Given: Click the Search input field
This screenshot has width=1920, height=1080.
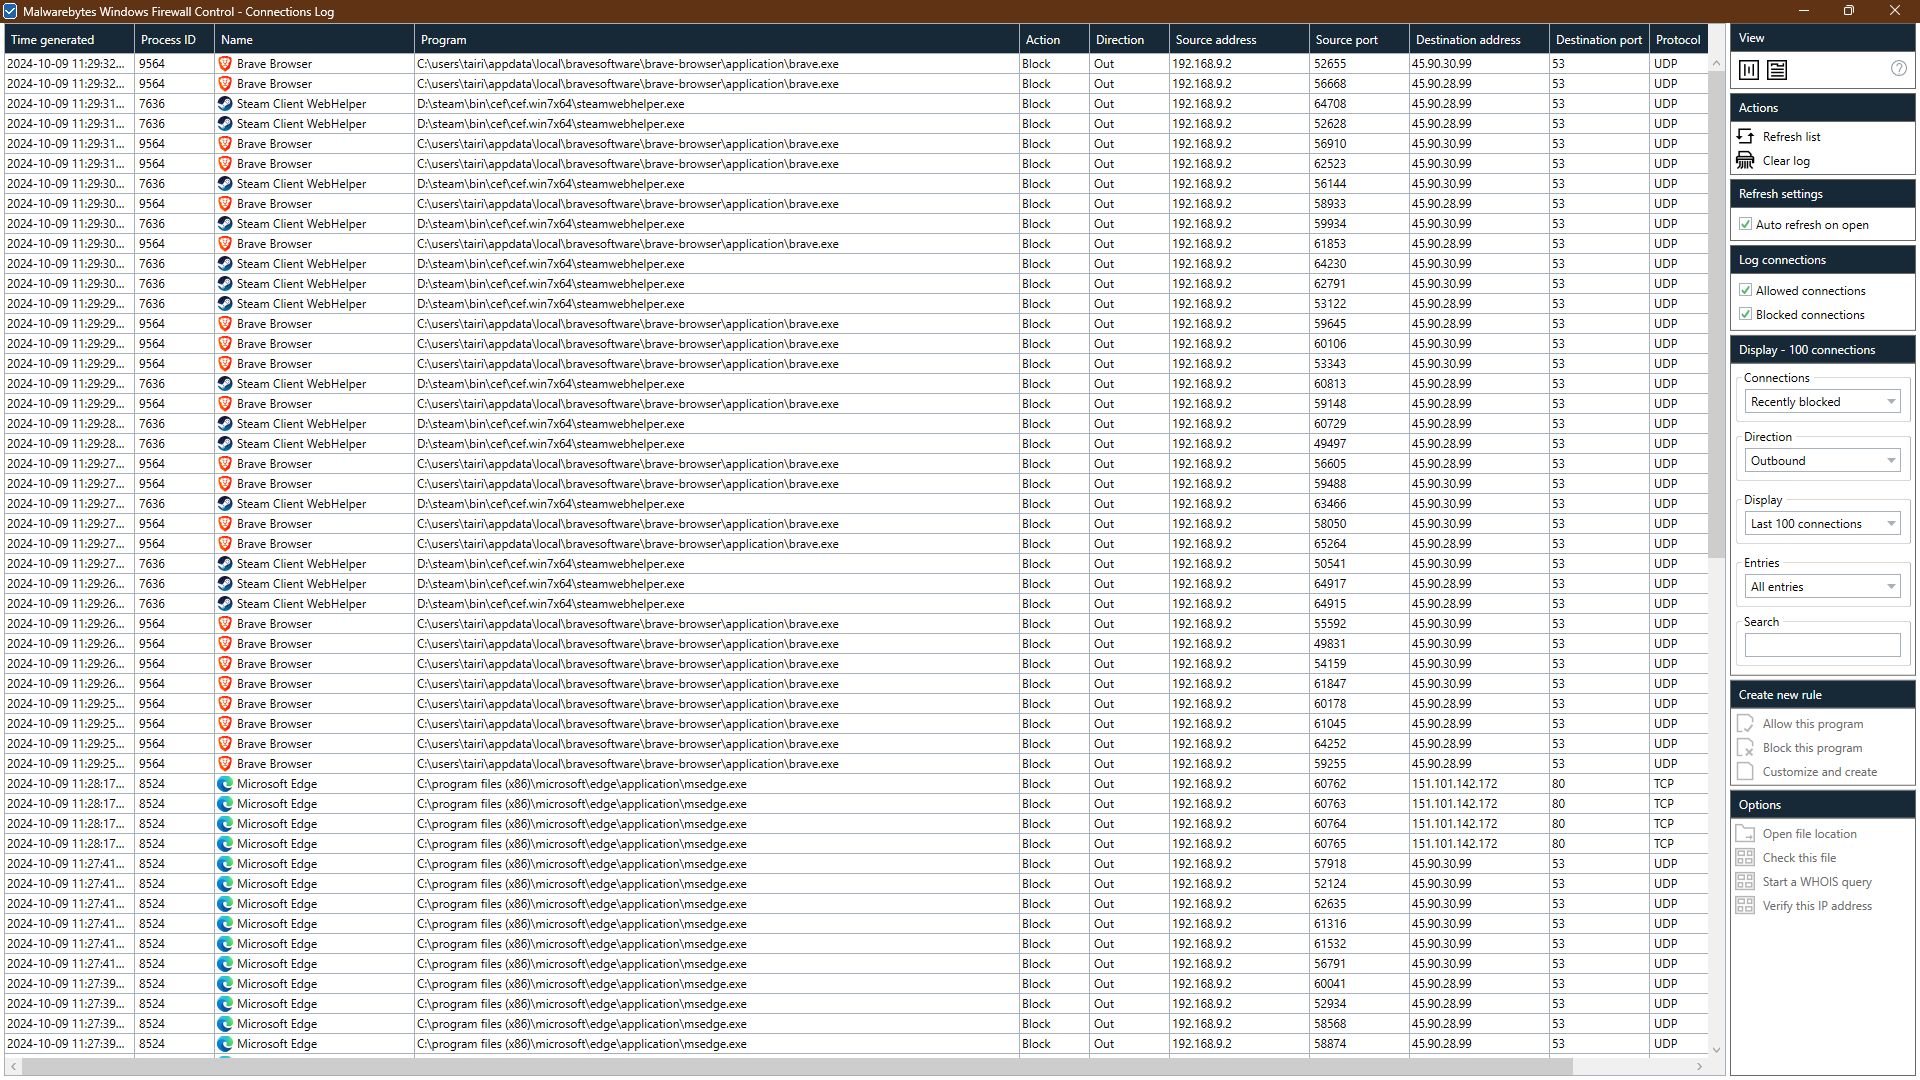Looking at the screenshot, I should (1822, 646).
